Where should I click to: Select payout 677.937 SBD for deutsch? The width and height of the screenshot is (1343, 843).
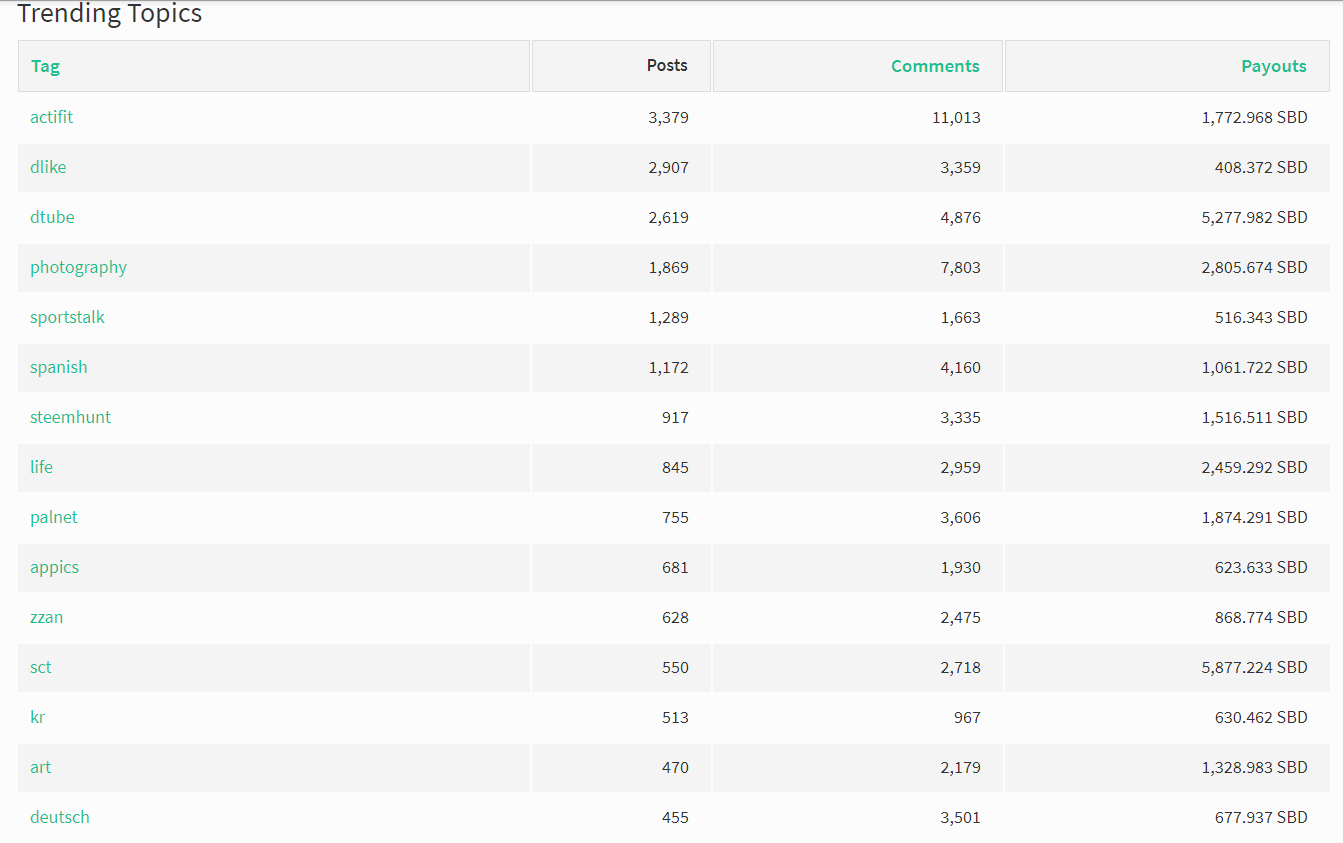pyautogui.click(x=1261, y=817)
